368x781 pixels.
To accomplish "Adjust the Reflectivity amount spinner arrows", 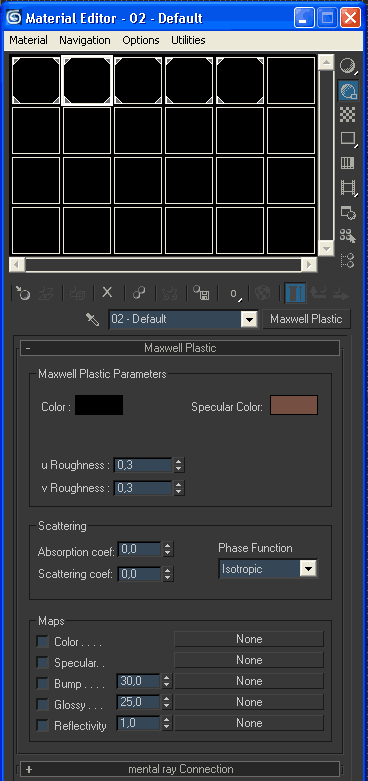I will (167, 723).
